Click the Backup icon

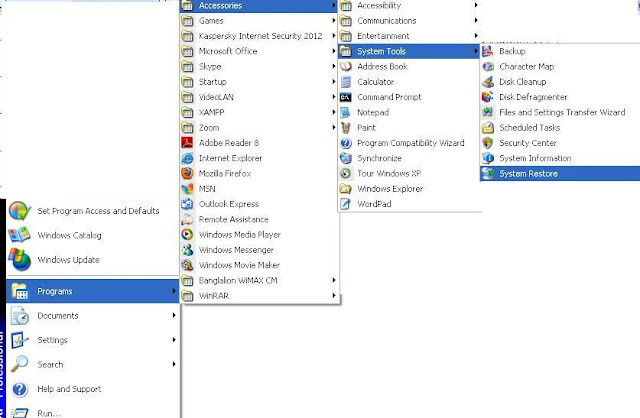(488, 51)
